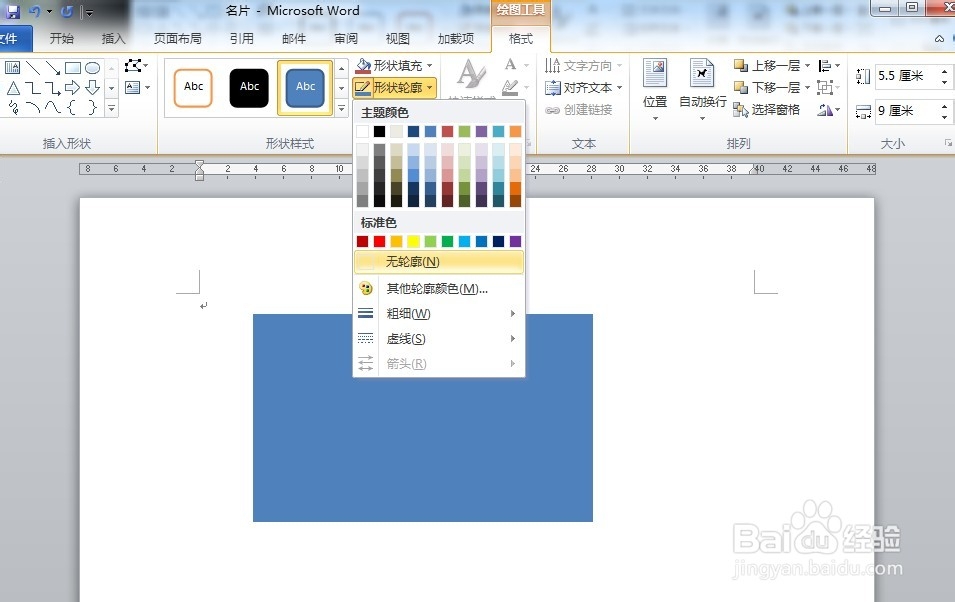This screenshot has width=955, height=602.
Task: Click the 文字方向 (Text Direction) icon
Action: coord(554,64)
